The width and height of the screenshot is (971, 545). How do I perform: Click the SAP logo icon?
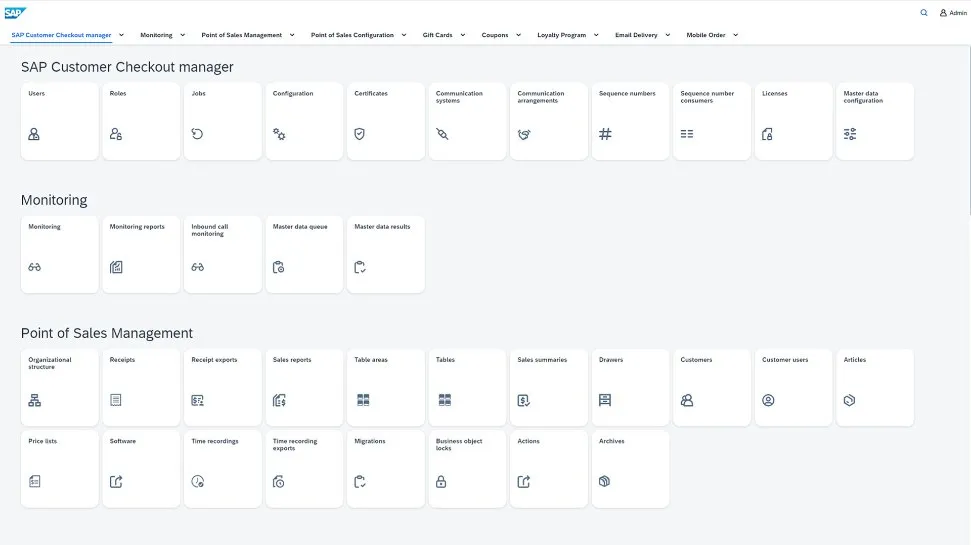click(16, 12)
